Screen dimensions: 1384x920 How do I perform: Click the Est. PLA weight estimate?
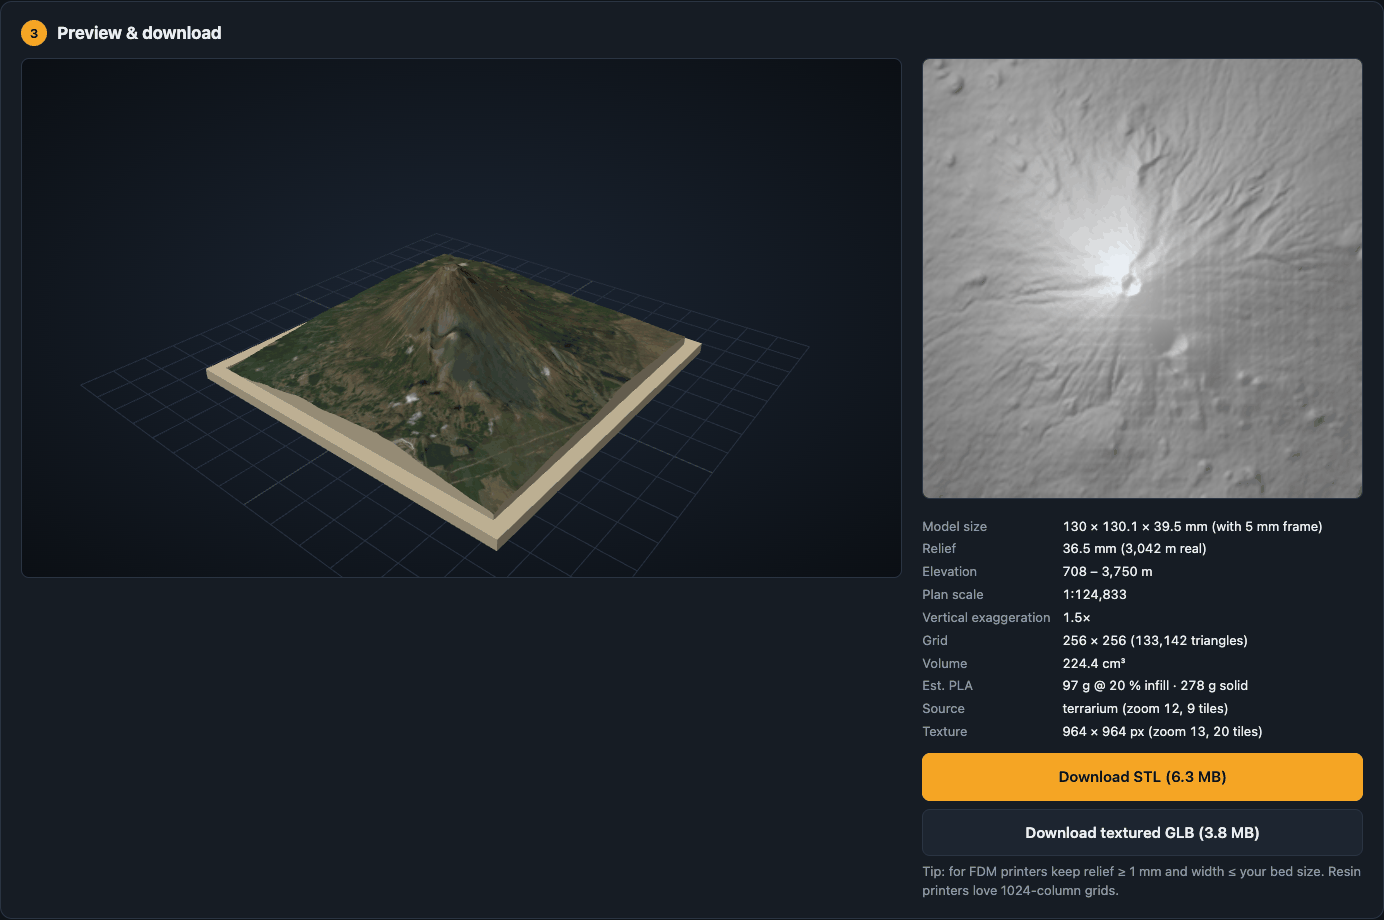point(1155,686)
